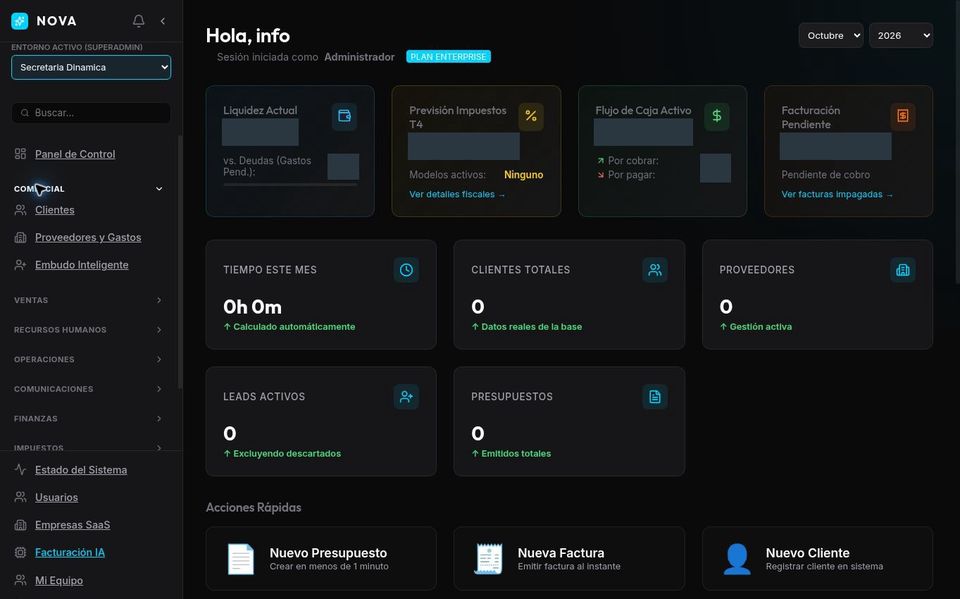Image resolution: width=960 pixels, height=599 pixels.
Task: Click the person icon on Nuevo Cliente
Action: [737, 559]
